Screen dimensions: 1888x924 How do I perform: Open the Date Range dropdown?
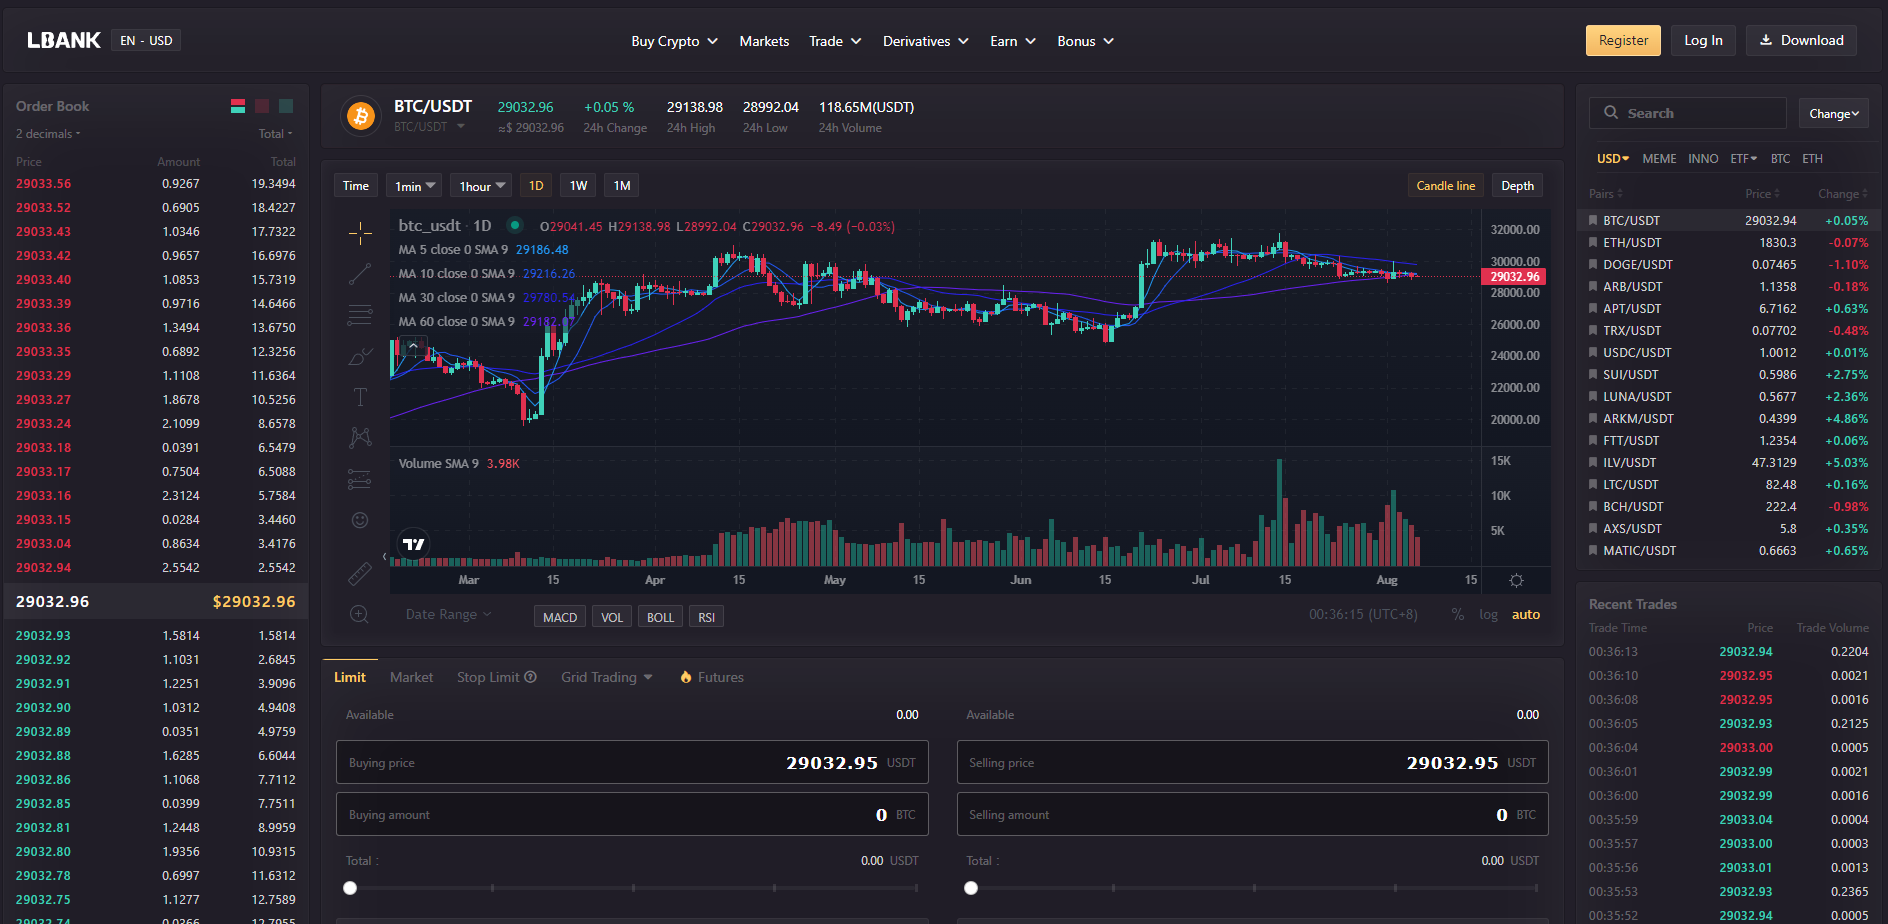click(x=448, y=614)
